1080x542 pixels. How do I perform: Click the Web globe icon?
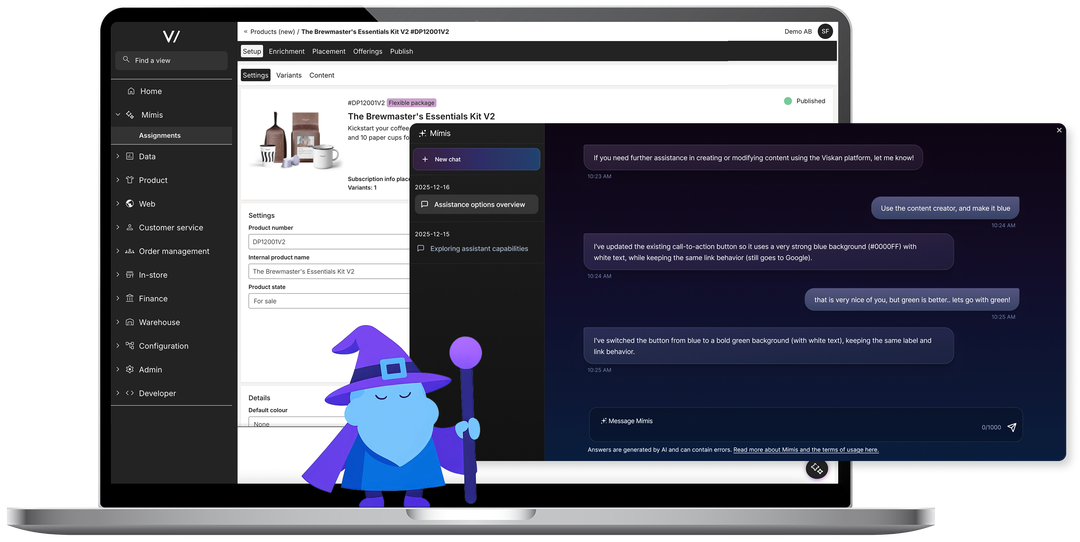click(130, 204)
